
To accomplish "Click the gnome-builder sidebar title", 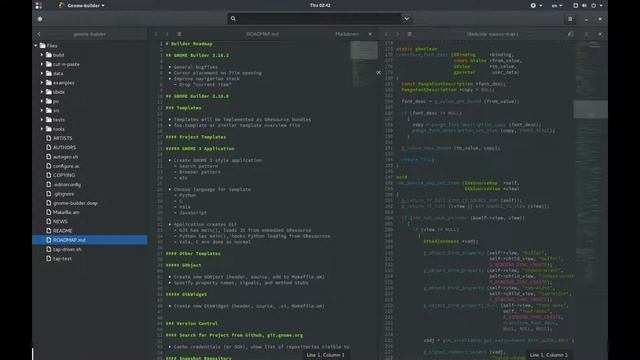I will click(90, 34).
